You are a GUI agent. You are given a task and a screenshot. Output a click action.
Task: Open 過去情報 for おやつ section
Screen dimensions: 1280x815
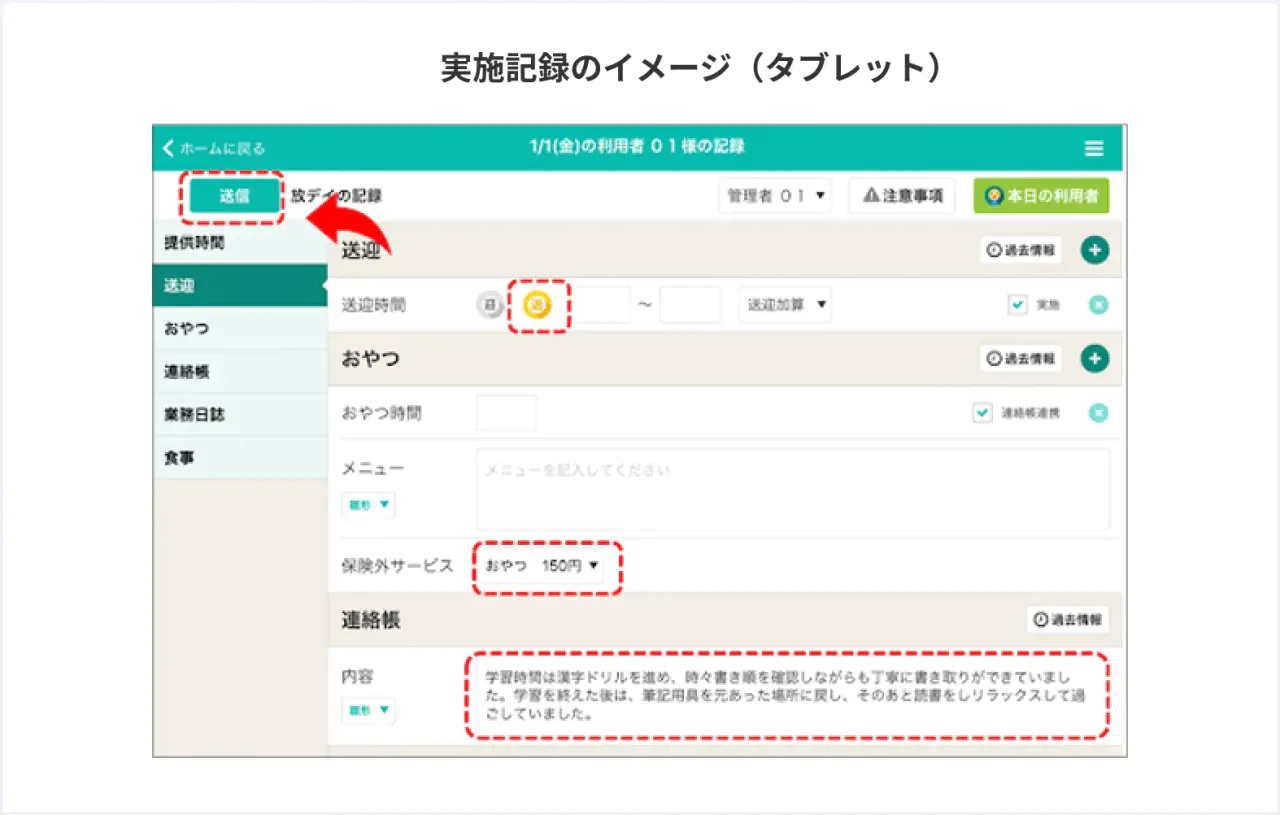tap(1021, 358)
